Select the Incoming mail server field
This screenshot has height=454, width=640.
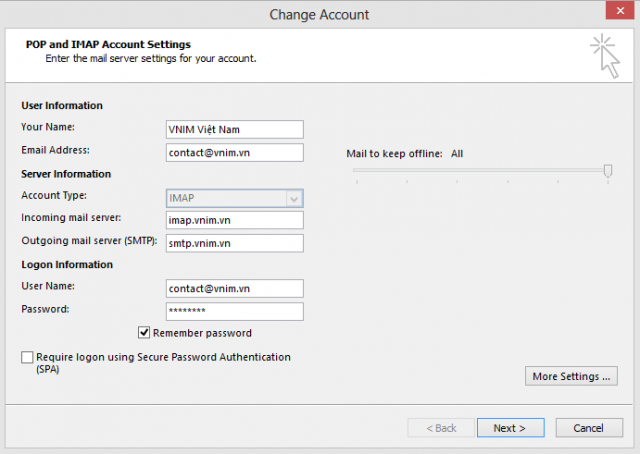pyautogui.click(x=235, y=220)
